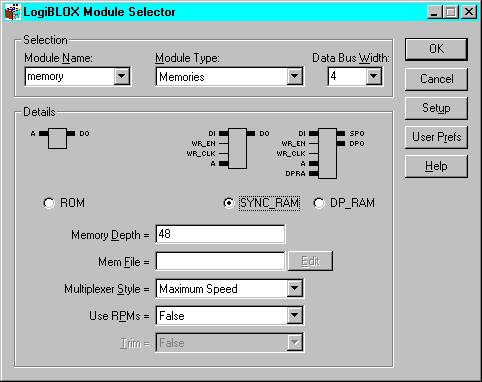The height and width of the screenshot is (382, 482).
Task: Click the Memory Depth input field
Action: (220, 234)
